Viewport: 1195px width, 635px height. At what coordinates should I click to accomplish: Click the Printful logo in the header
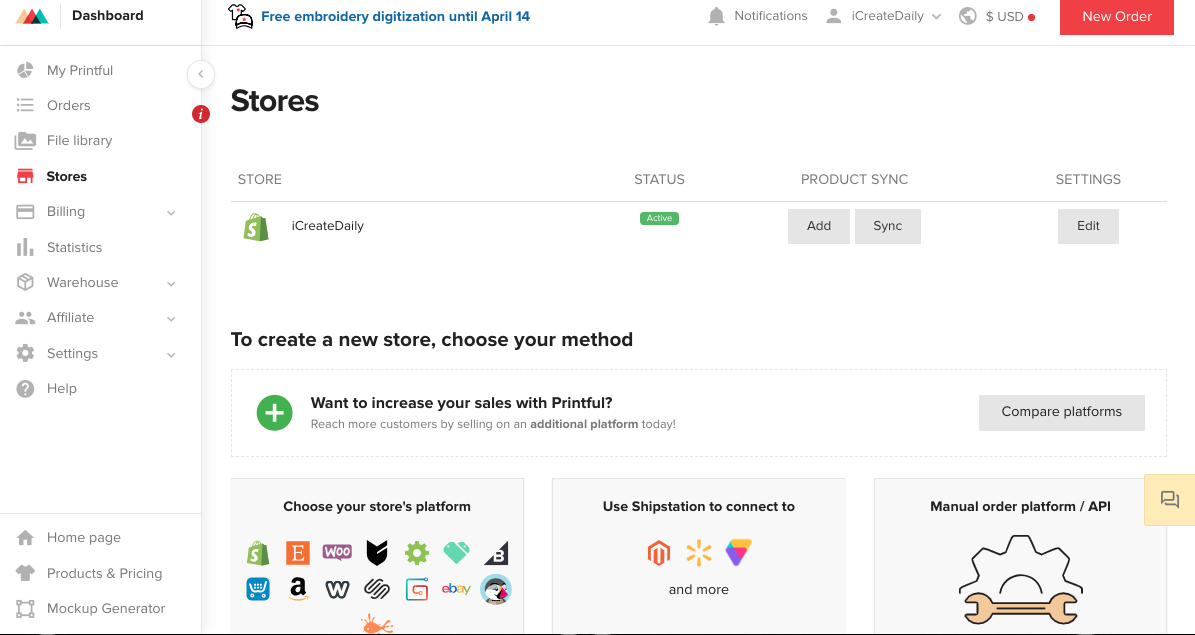tap(32, 16)
